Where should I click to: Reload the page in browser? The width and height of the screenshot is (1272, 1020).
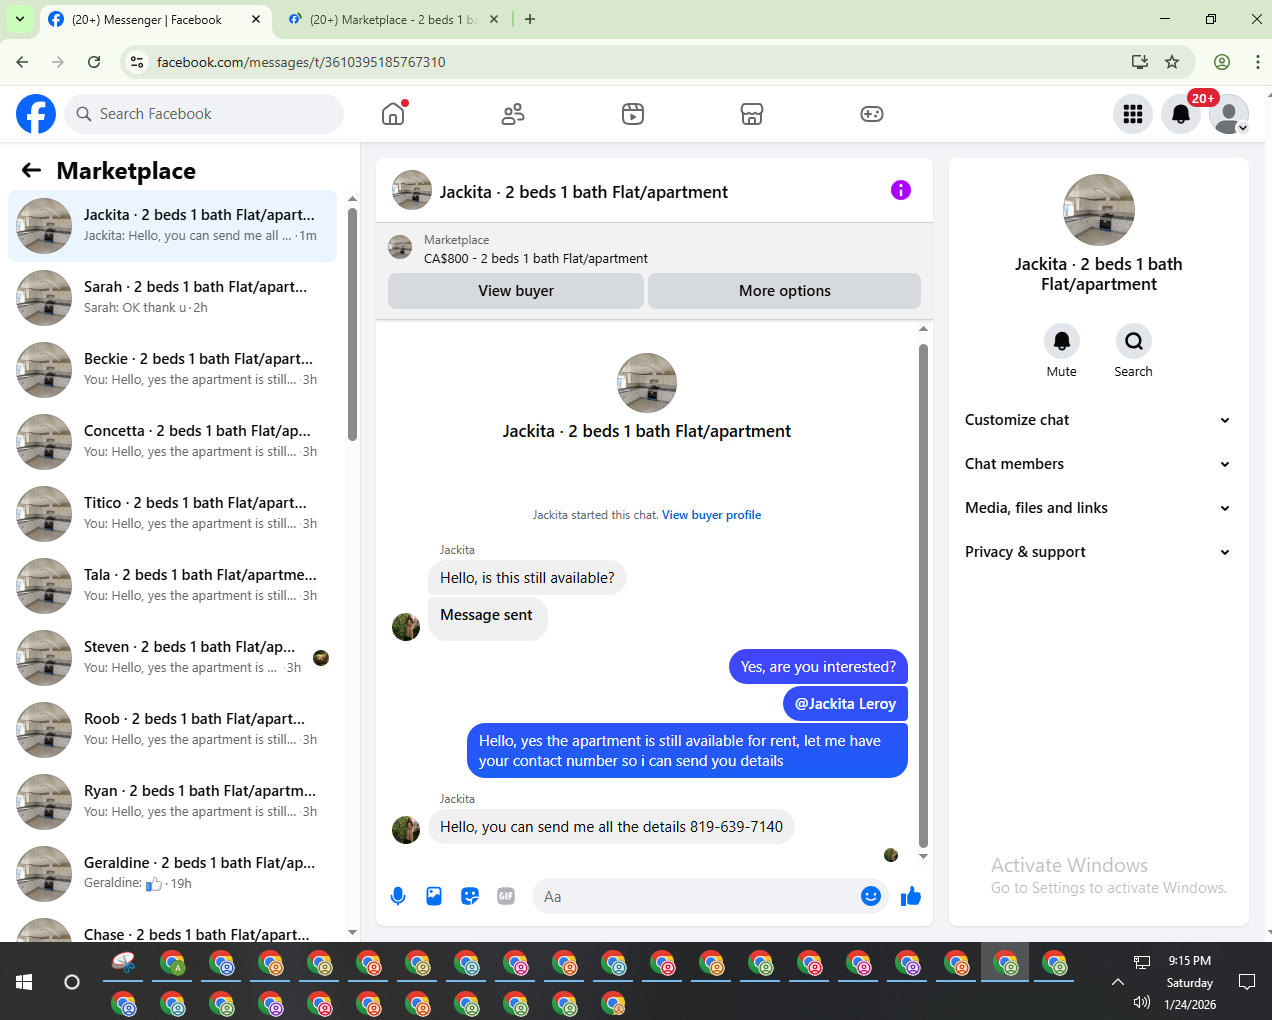coord(94,62)
